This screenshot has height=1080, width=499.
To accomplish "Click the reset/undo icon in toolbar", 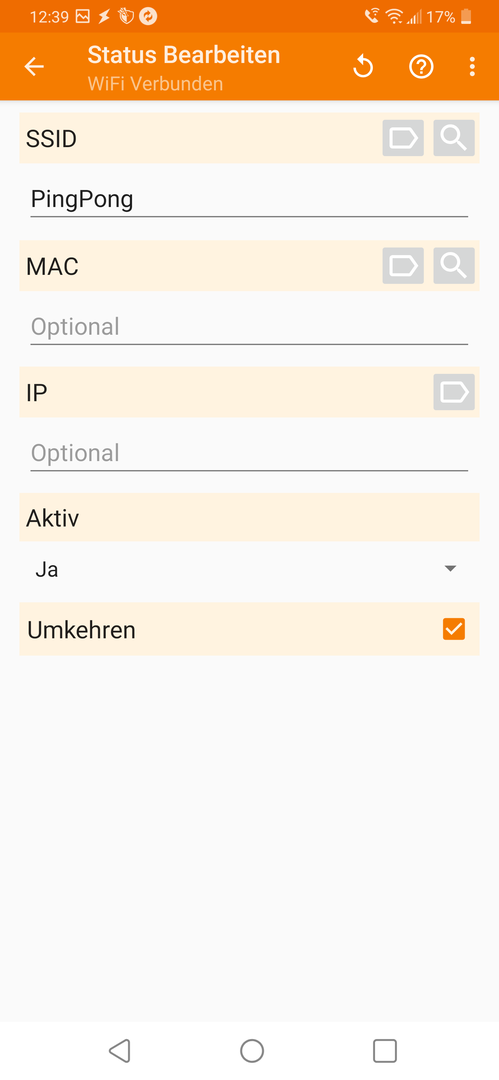I will (x=363, y=67).
